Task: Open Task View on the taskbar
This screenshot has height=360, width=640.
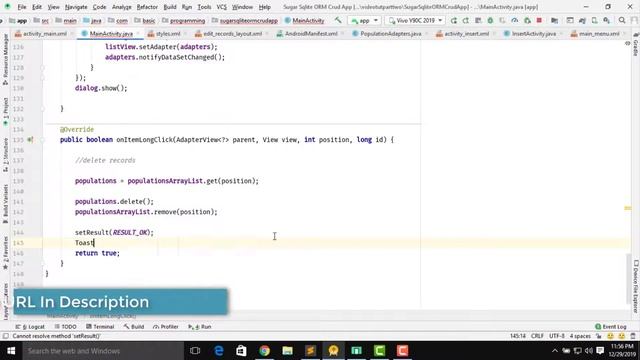Action: click(x=195, y=351)
